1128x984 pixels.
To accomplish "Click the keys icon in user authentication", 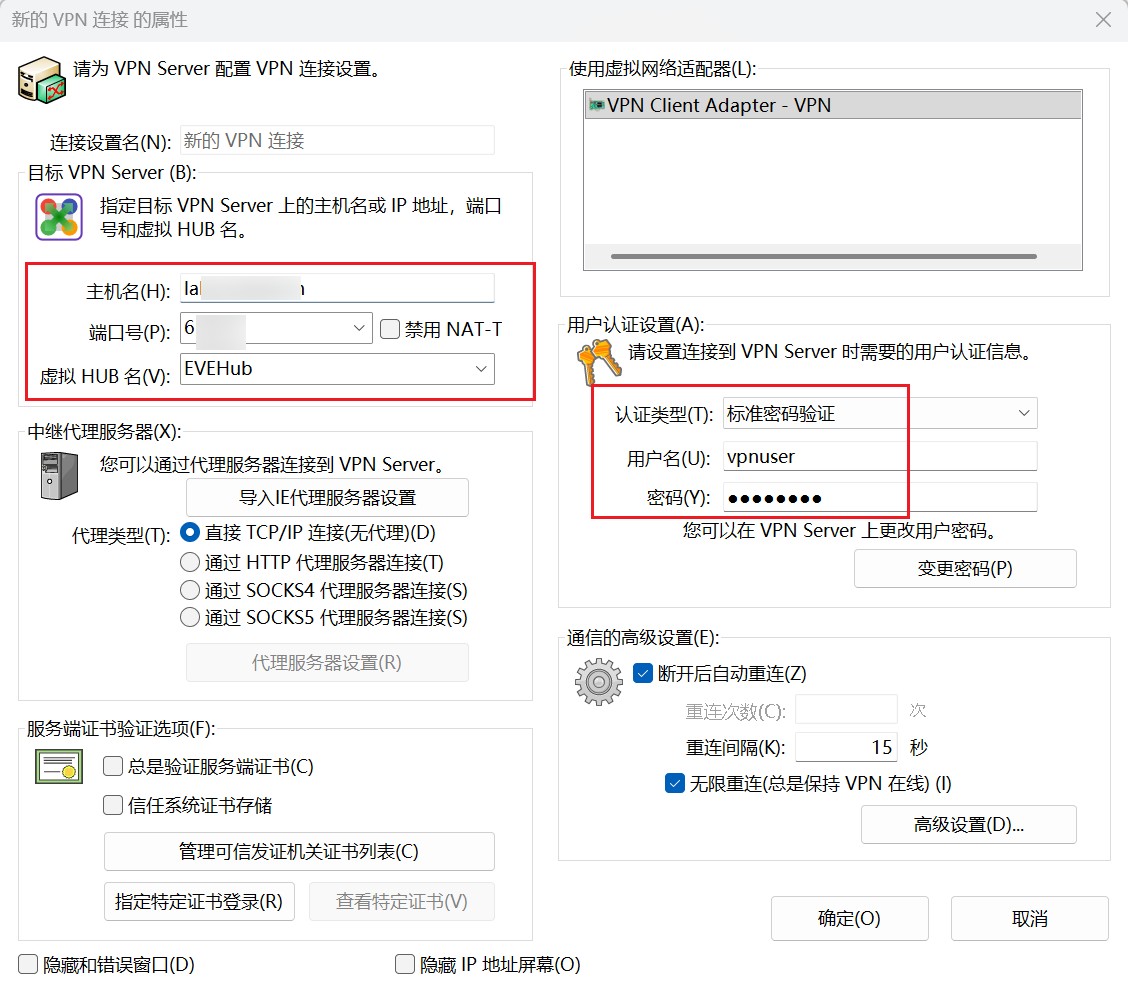I will [599, 362].
